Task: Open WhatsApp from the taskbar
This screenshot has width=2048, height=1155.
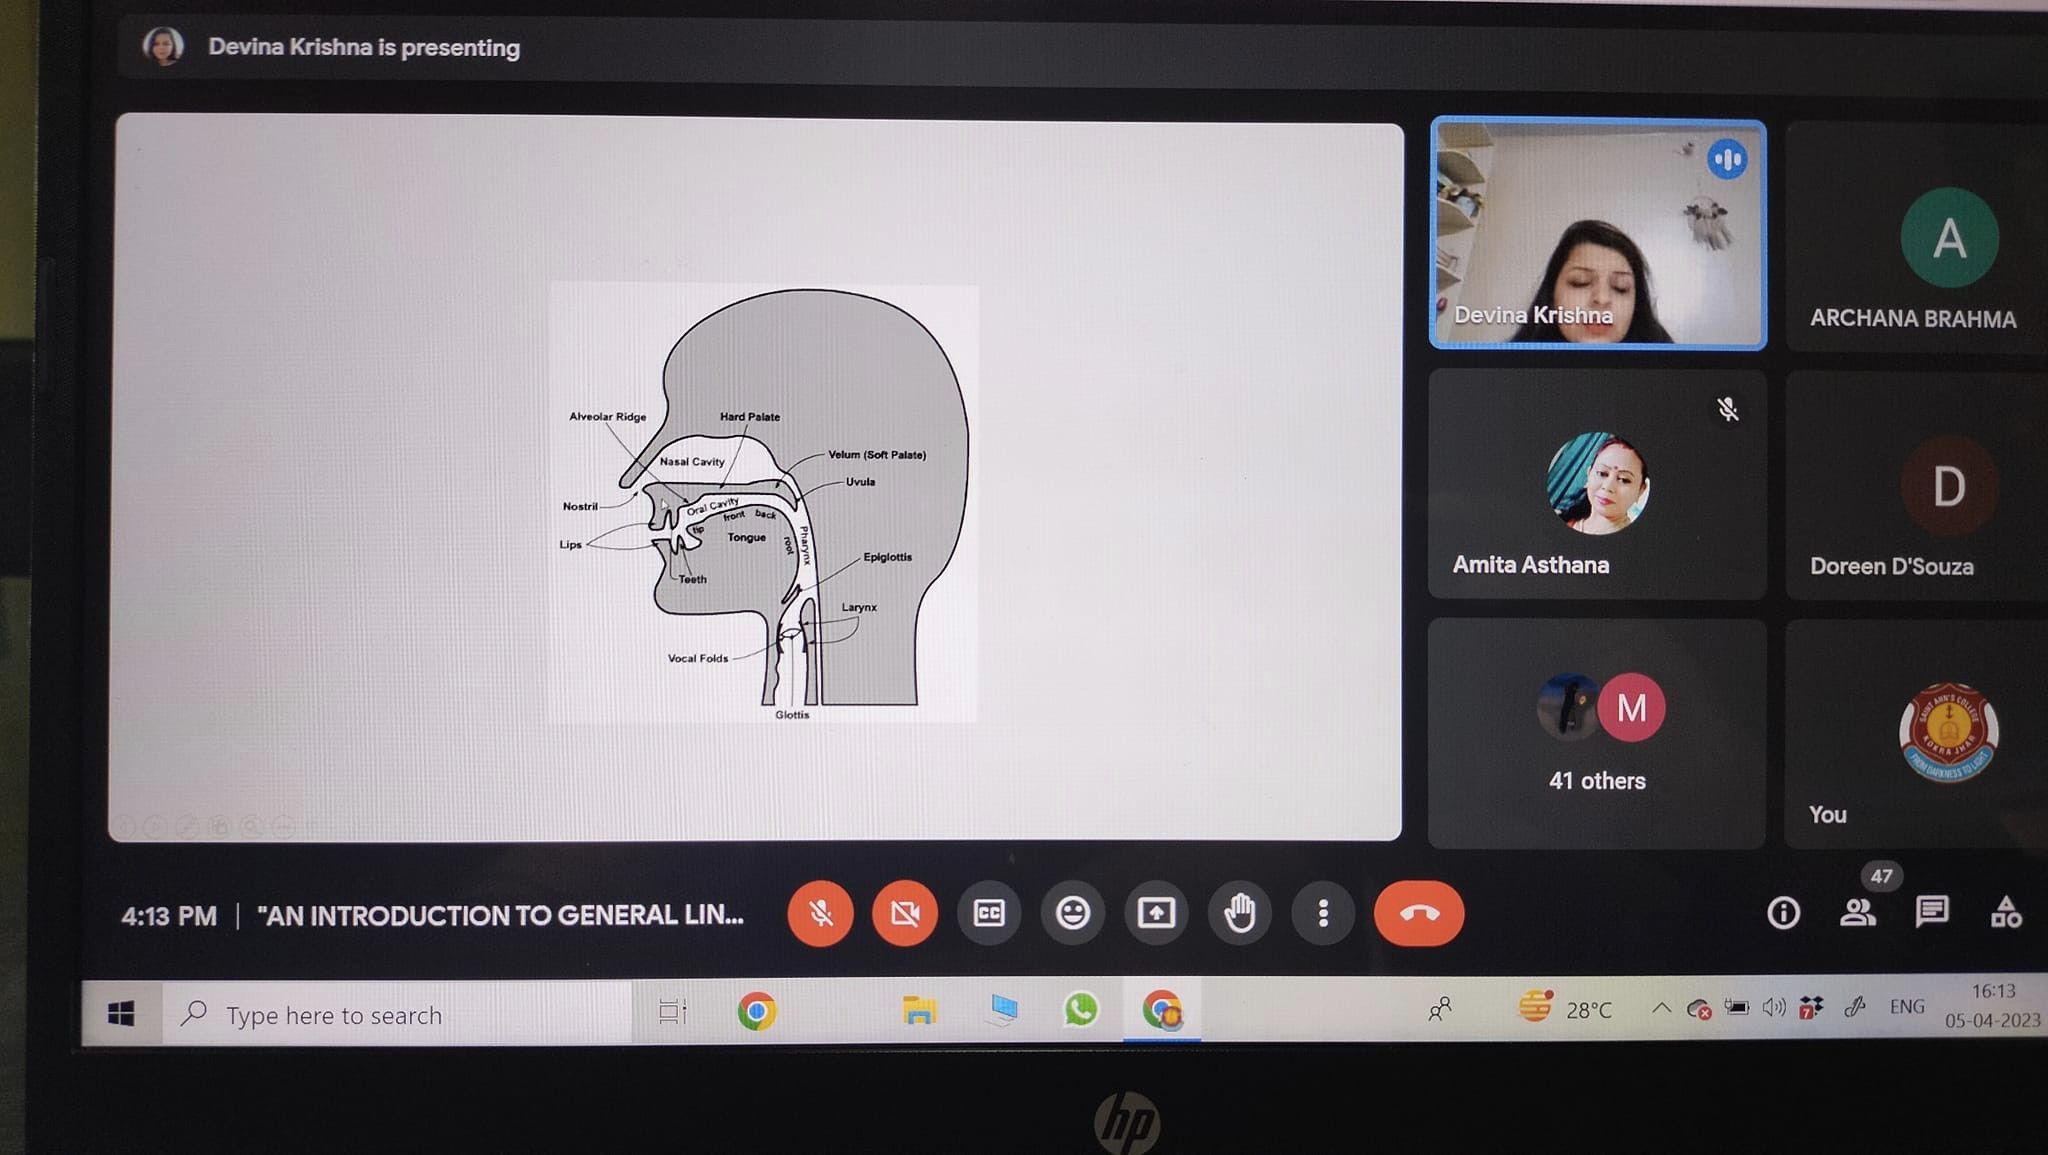Action: tap(1080, 1010)
